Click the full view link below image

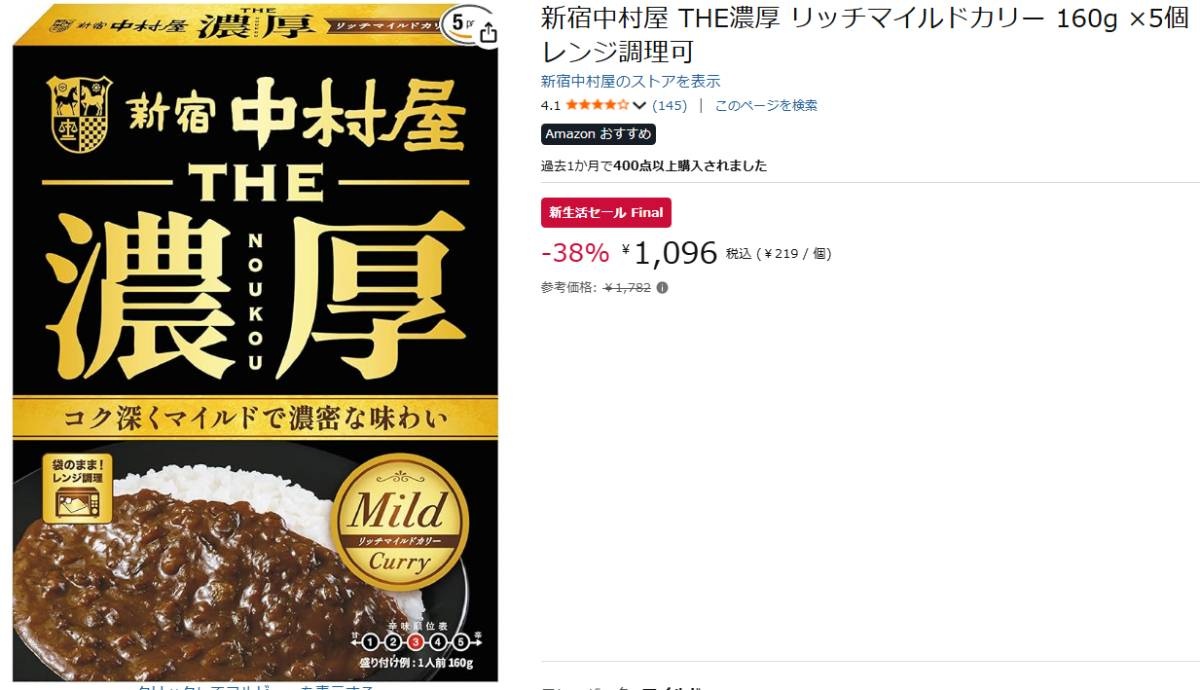(x=255, y=687)
